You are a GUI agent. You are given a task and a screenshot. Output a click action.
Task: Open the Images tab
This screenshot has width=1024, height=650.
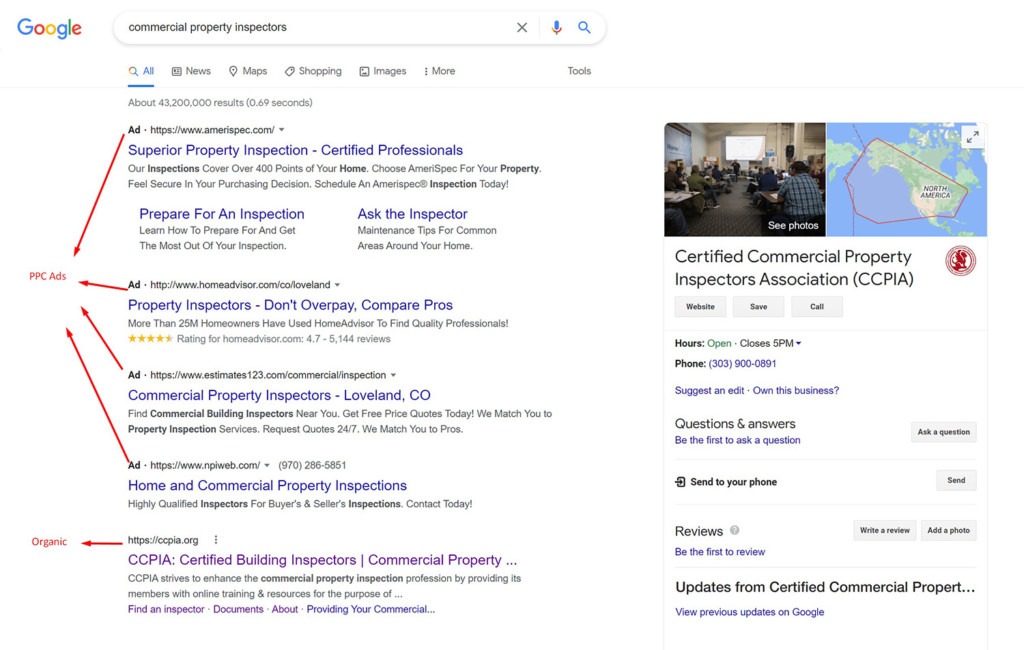point(383,71)
